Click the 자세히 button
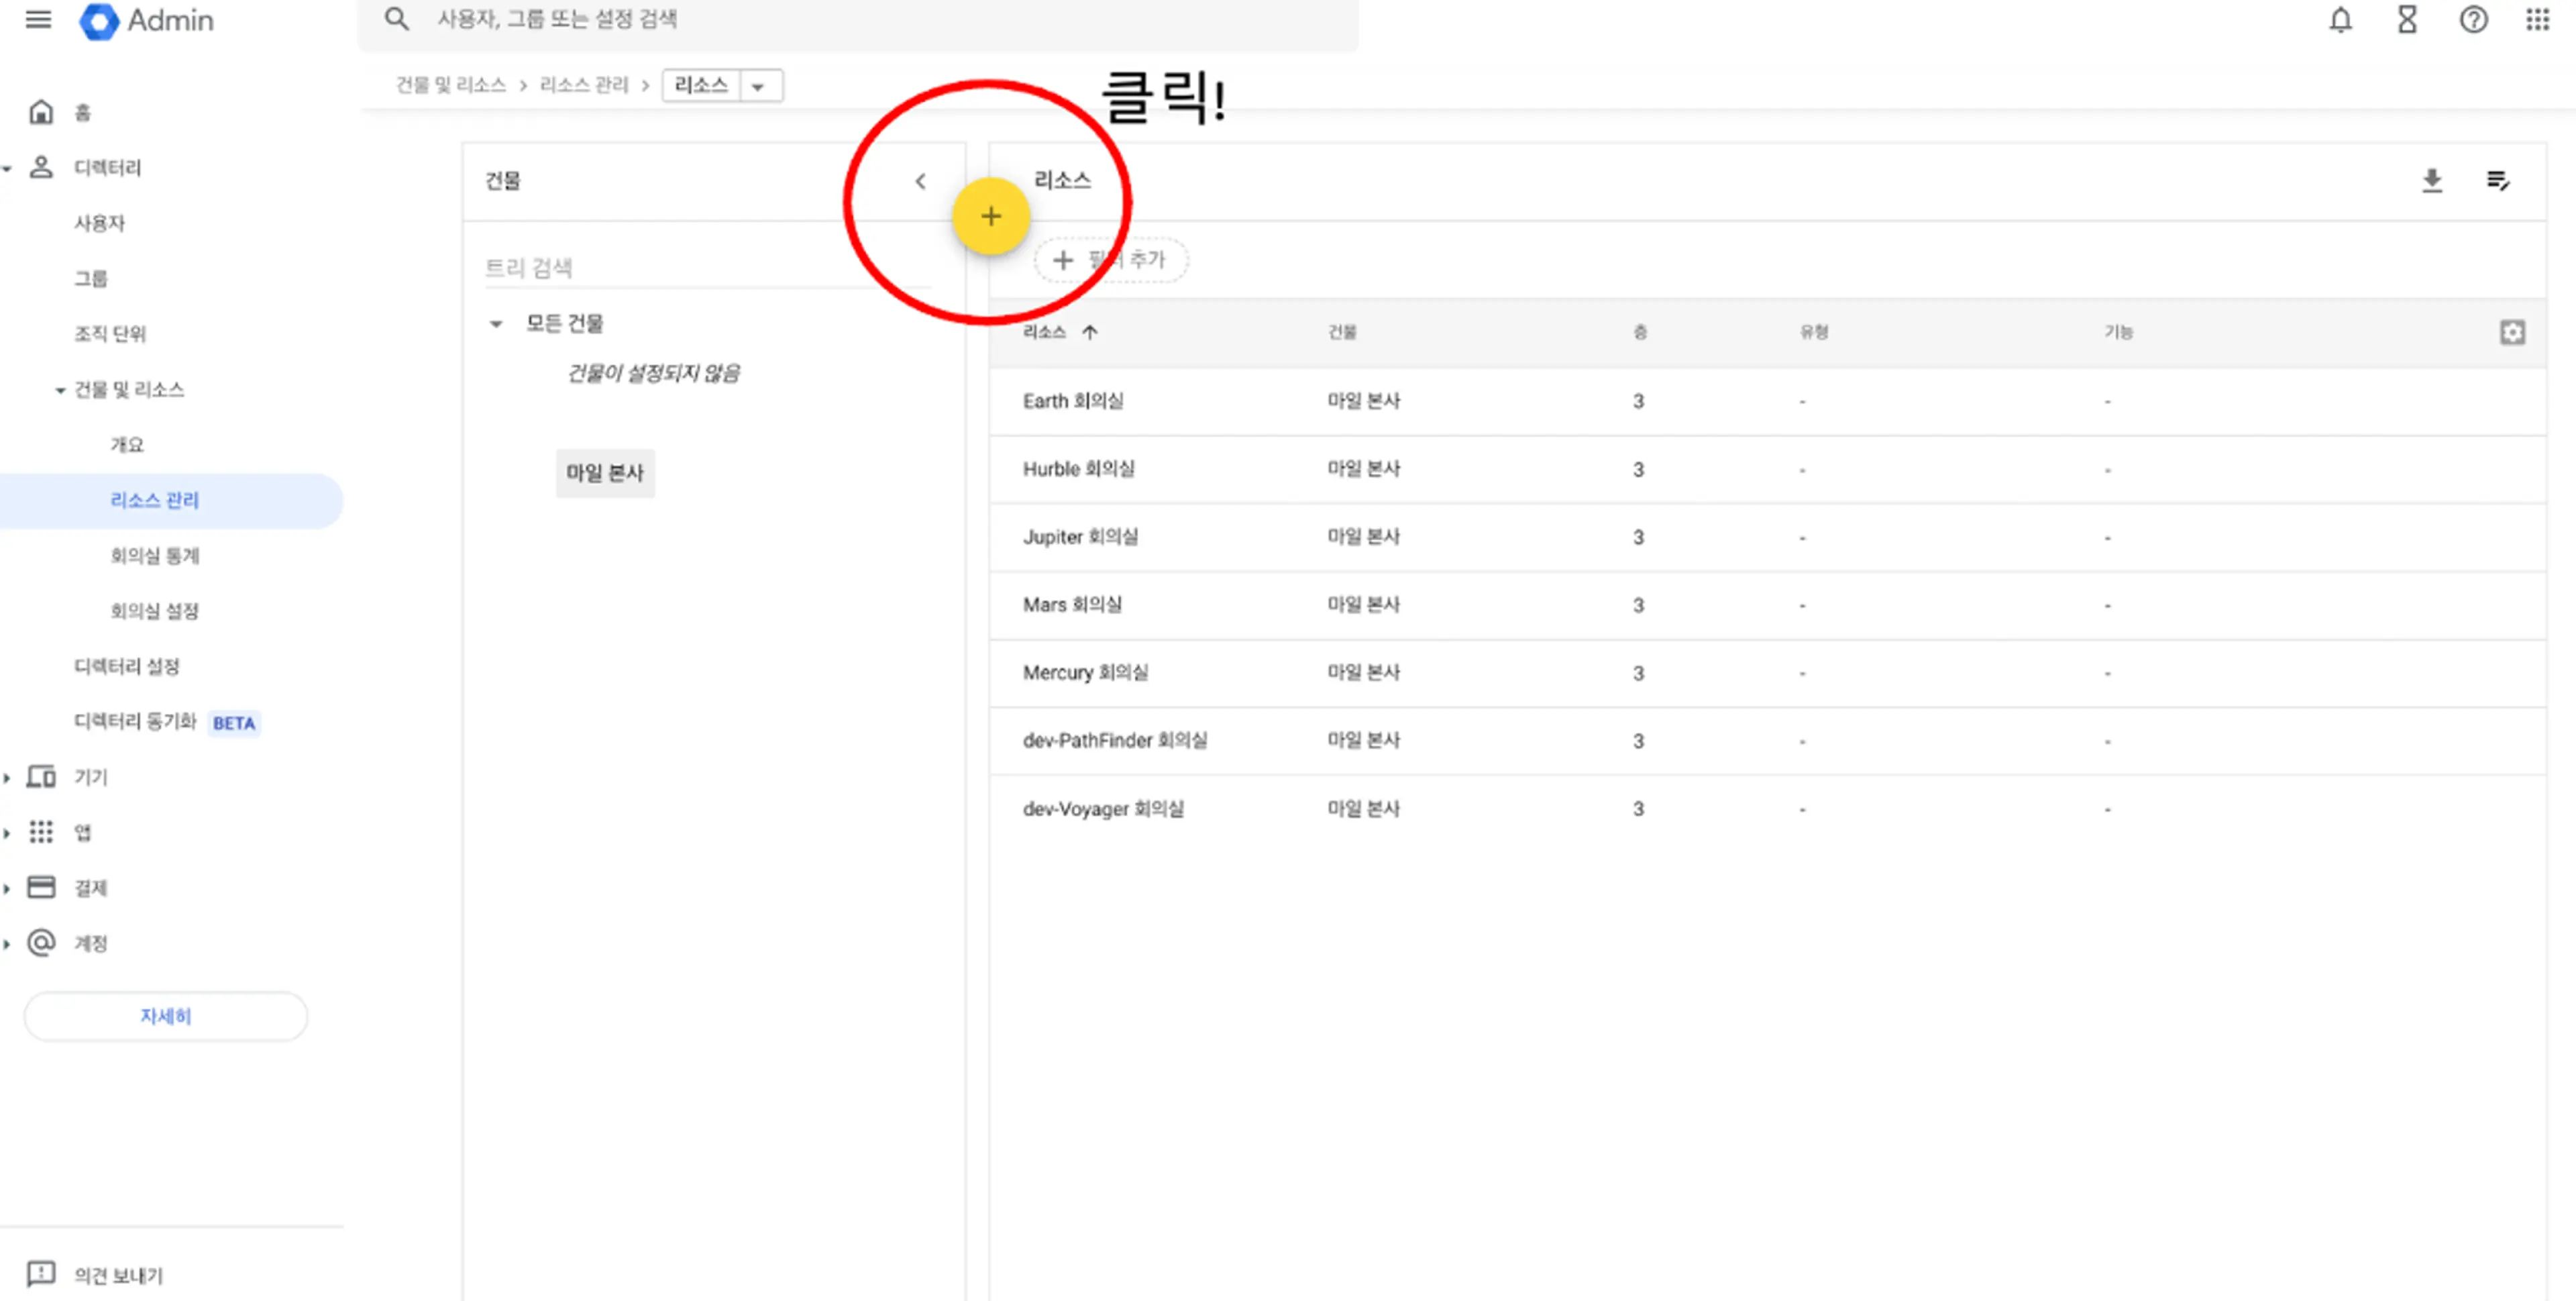This screenshot has width=2576, height=1301. 166,1015
